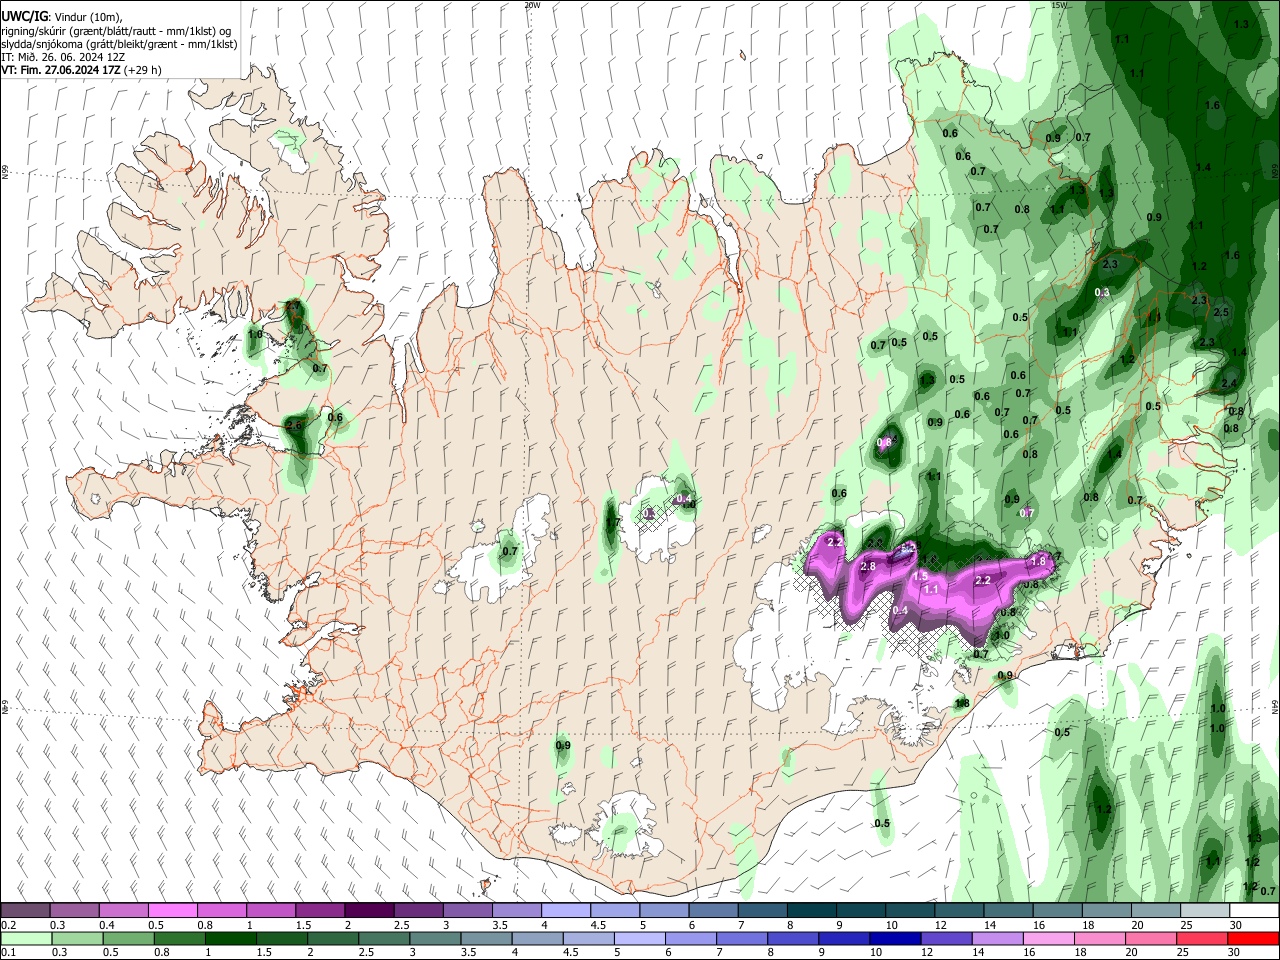The height and width of the screenshot is (960, 1280).
Task: Click the '20W' longitude label on the top edge
Action: tap(532, 5)
